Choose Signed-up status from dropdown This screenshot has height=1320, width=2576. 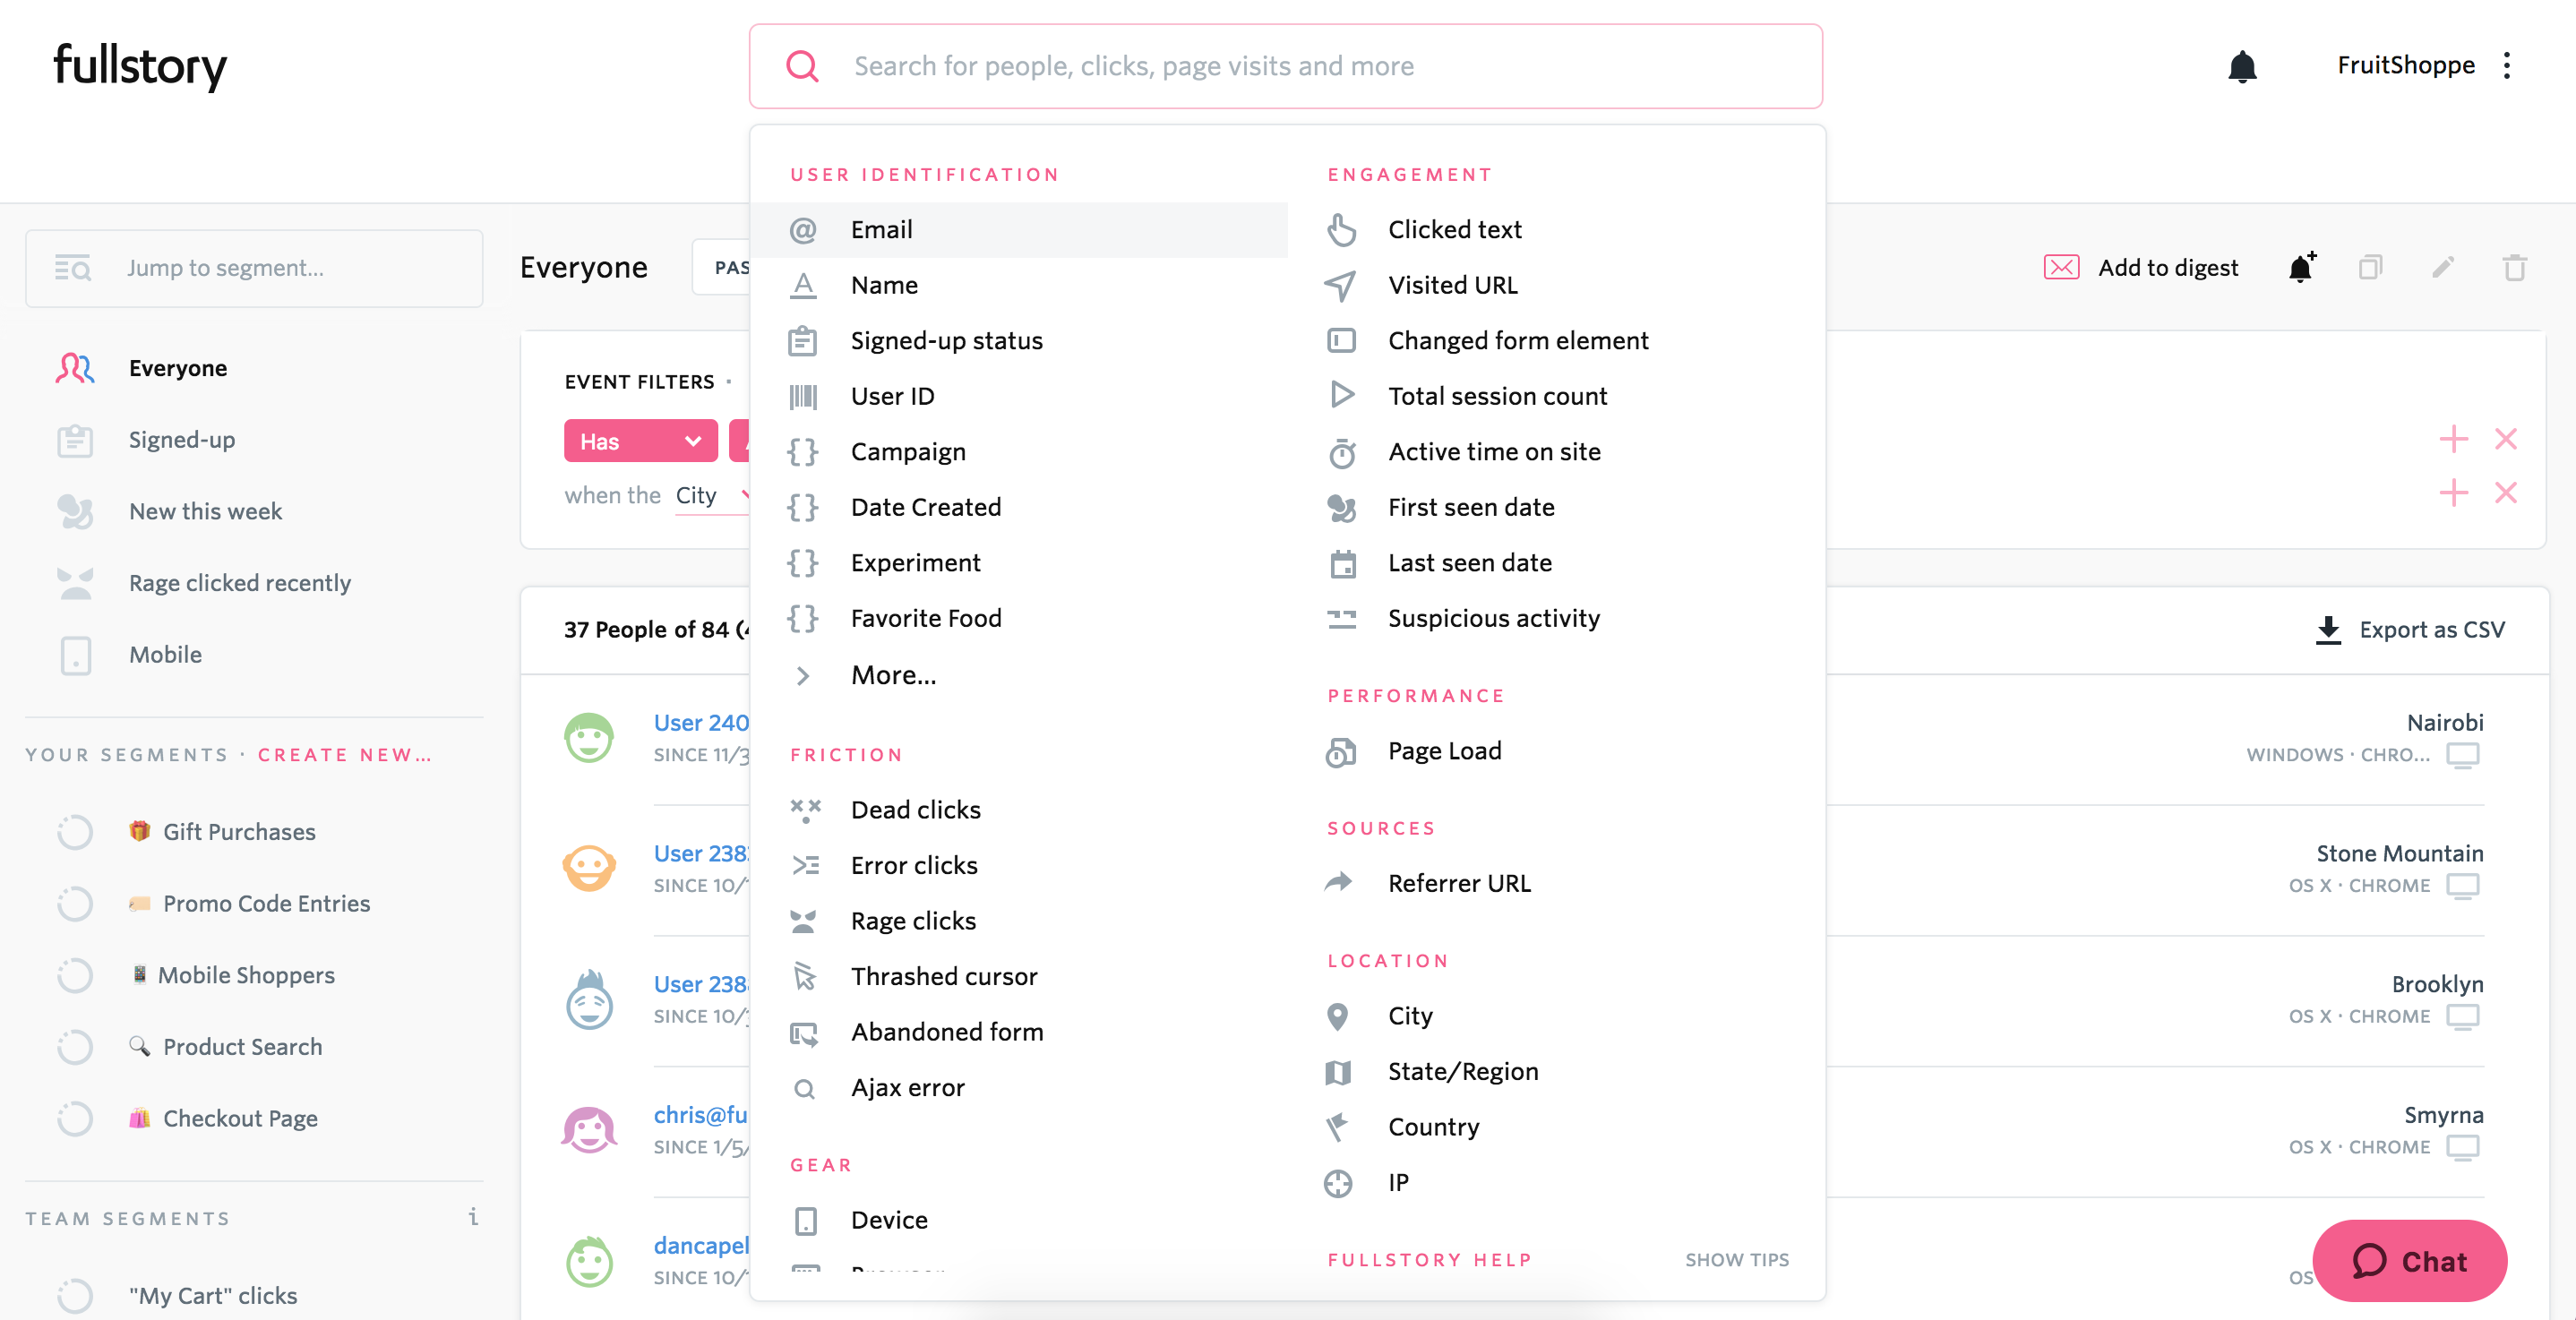[x=1019, y=341]
